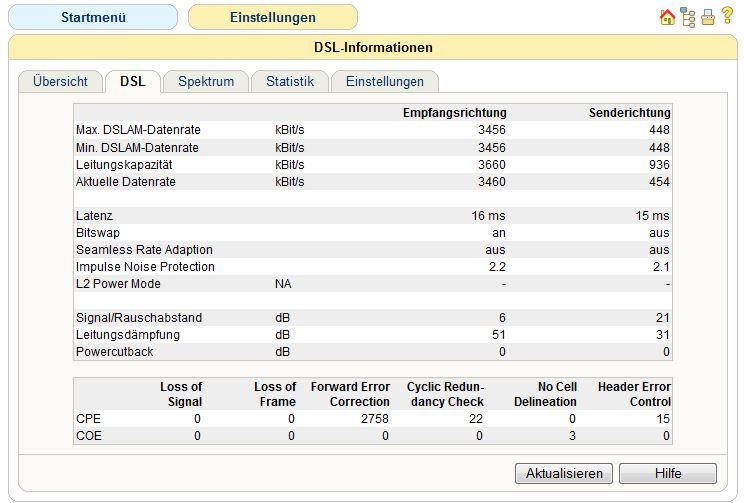Click the Latenz value 16 ms

tap(488, 216)
